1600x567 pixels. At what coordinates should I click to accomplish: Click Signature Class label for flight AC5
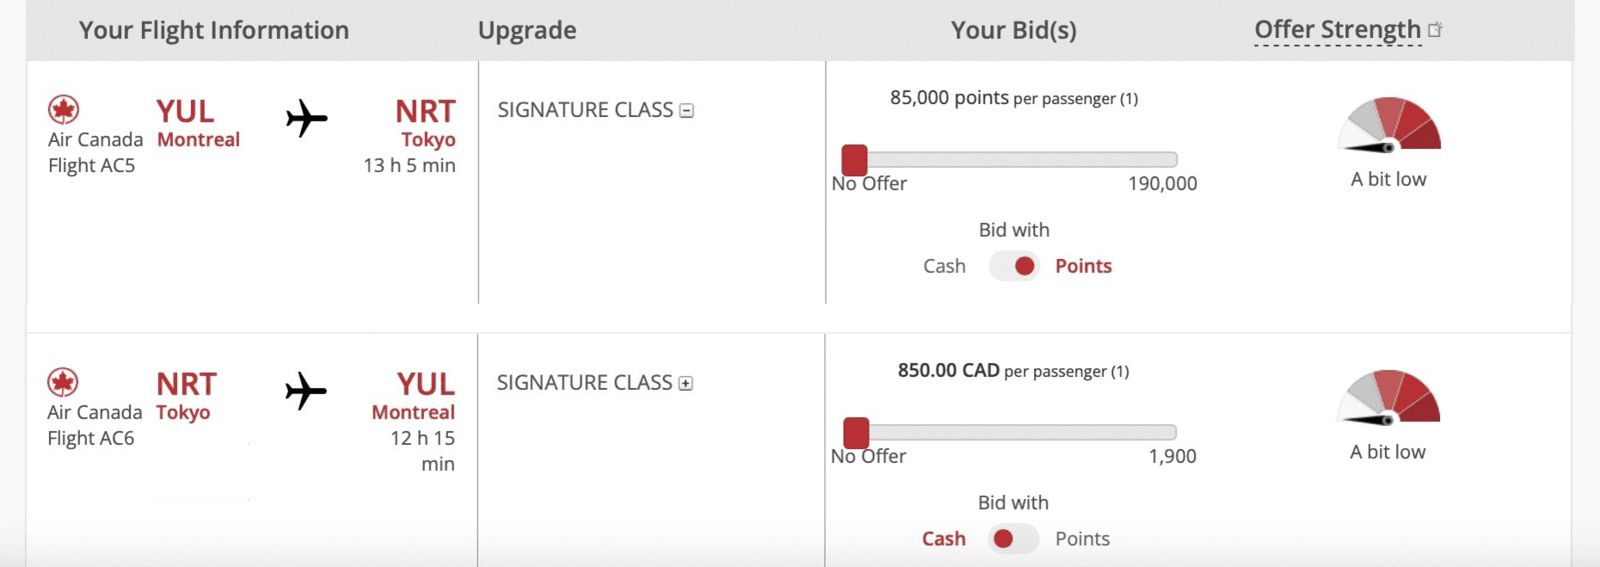tap(585, 110)
